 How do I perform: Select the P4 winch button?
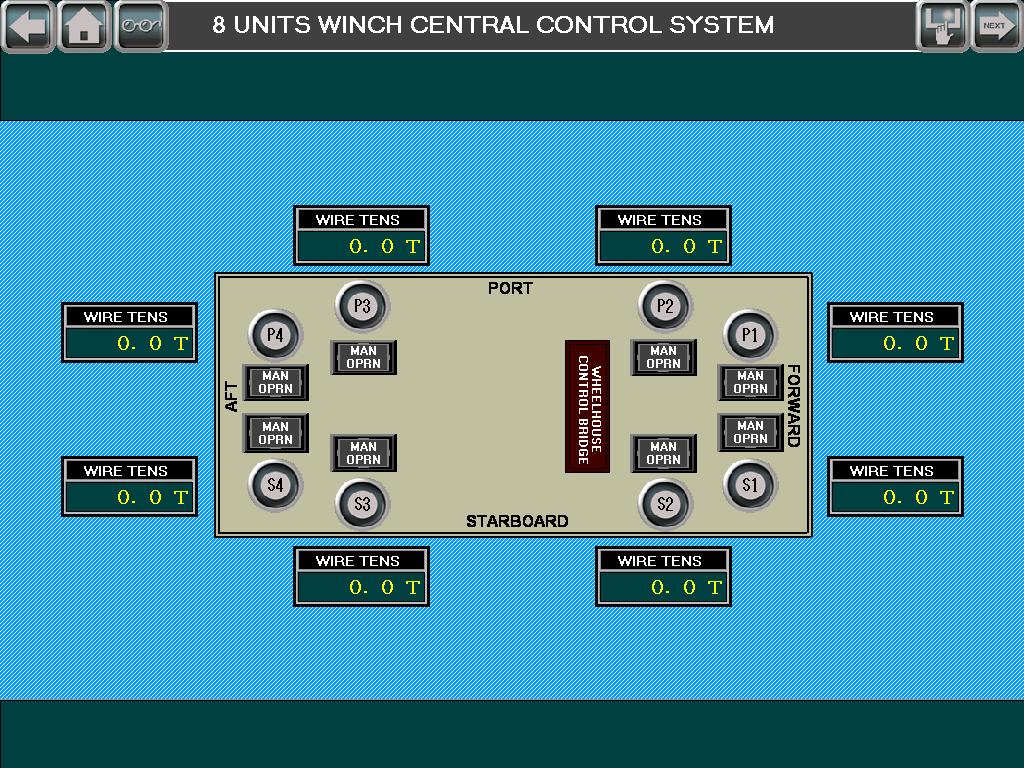pos(275,335)
